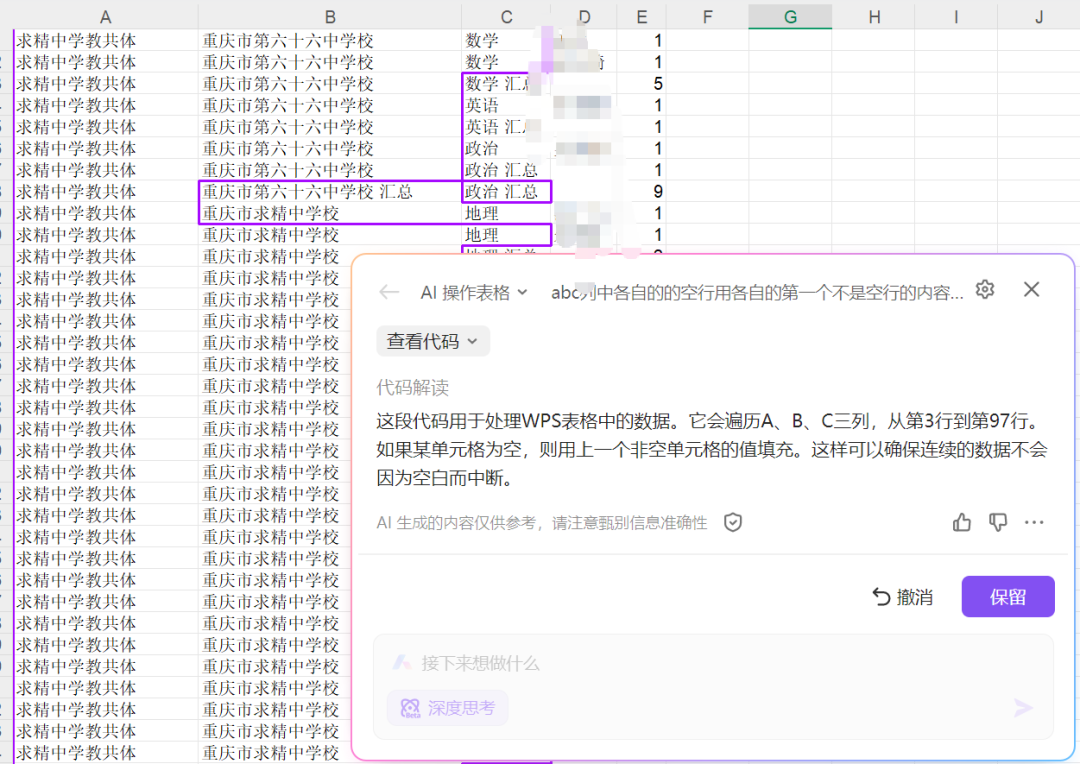This screenshot has width=1080, height=764.
Task: Click the verification shield icon near the disclaimer
Action: [x=732, y=522]
